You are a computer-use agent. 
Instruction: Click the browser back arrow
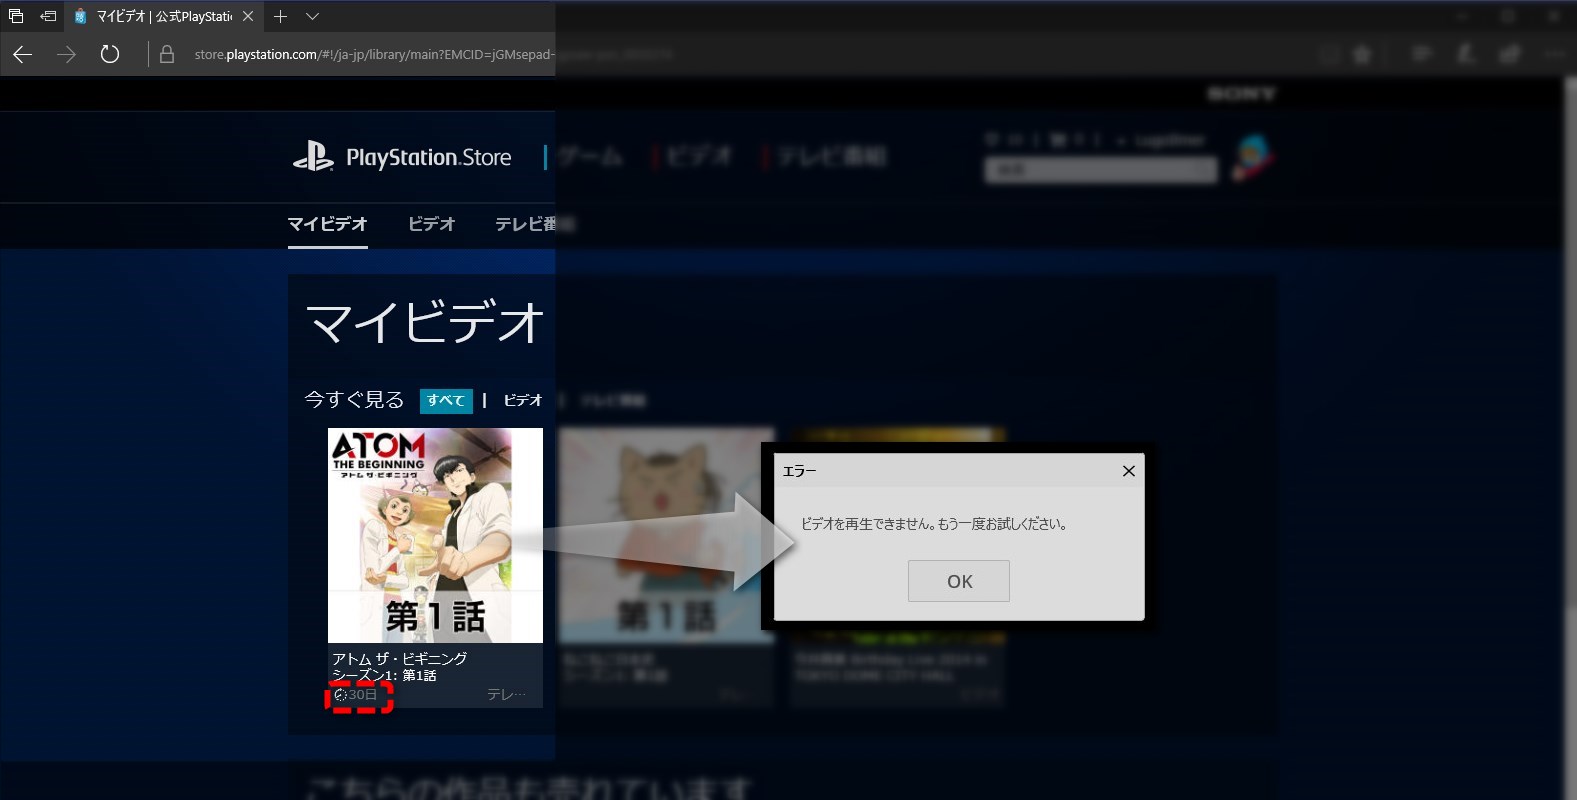click(x=22, y=54)
